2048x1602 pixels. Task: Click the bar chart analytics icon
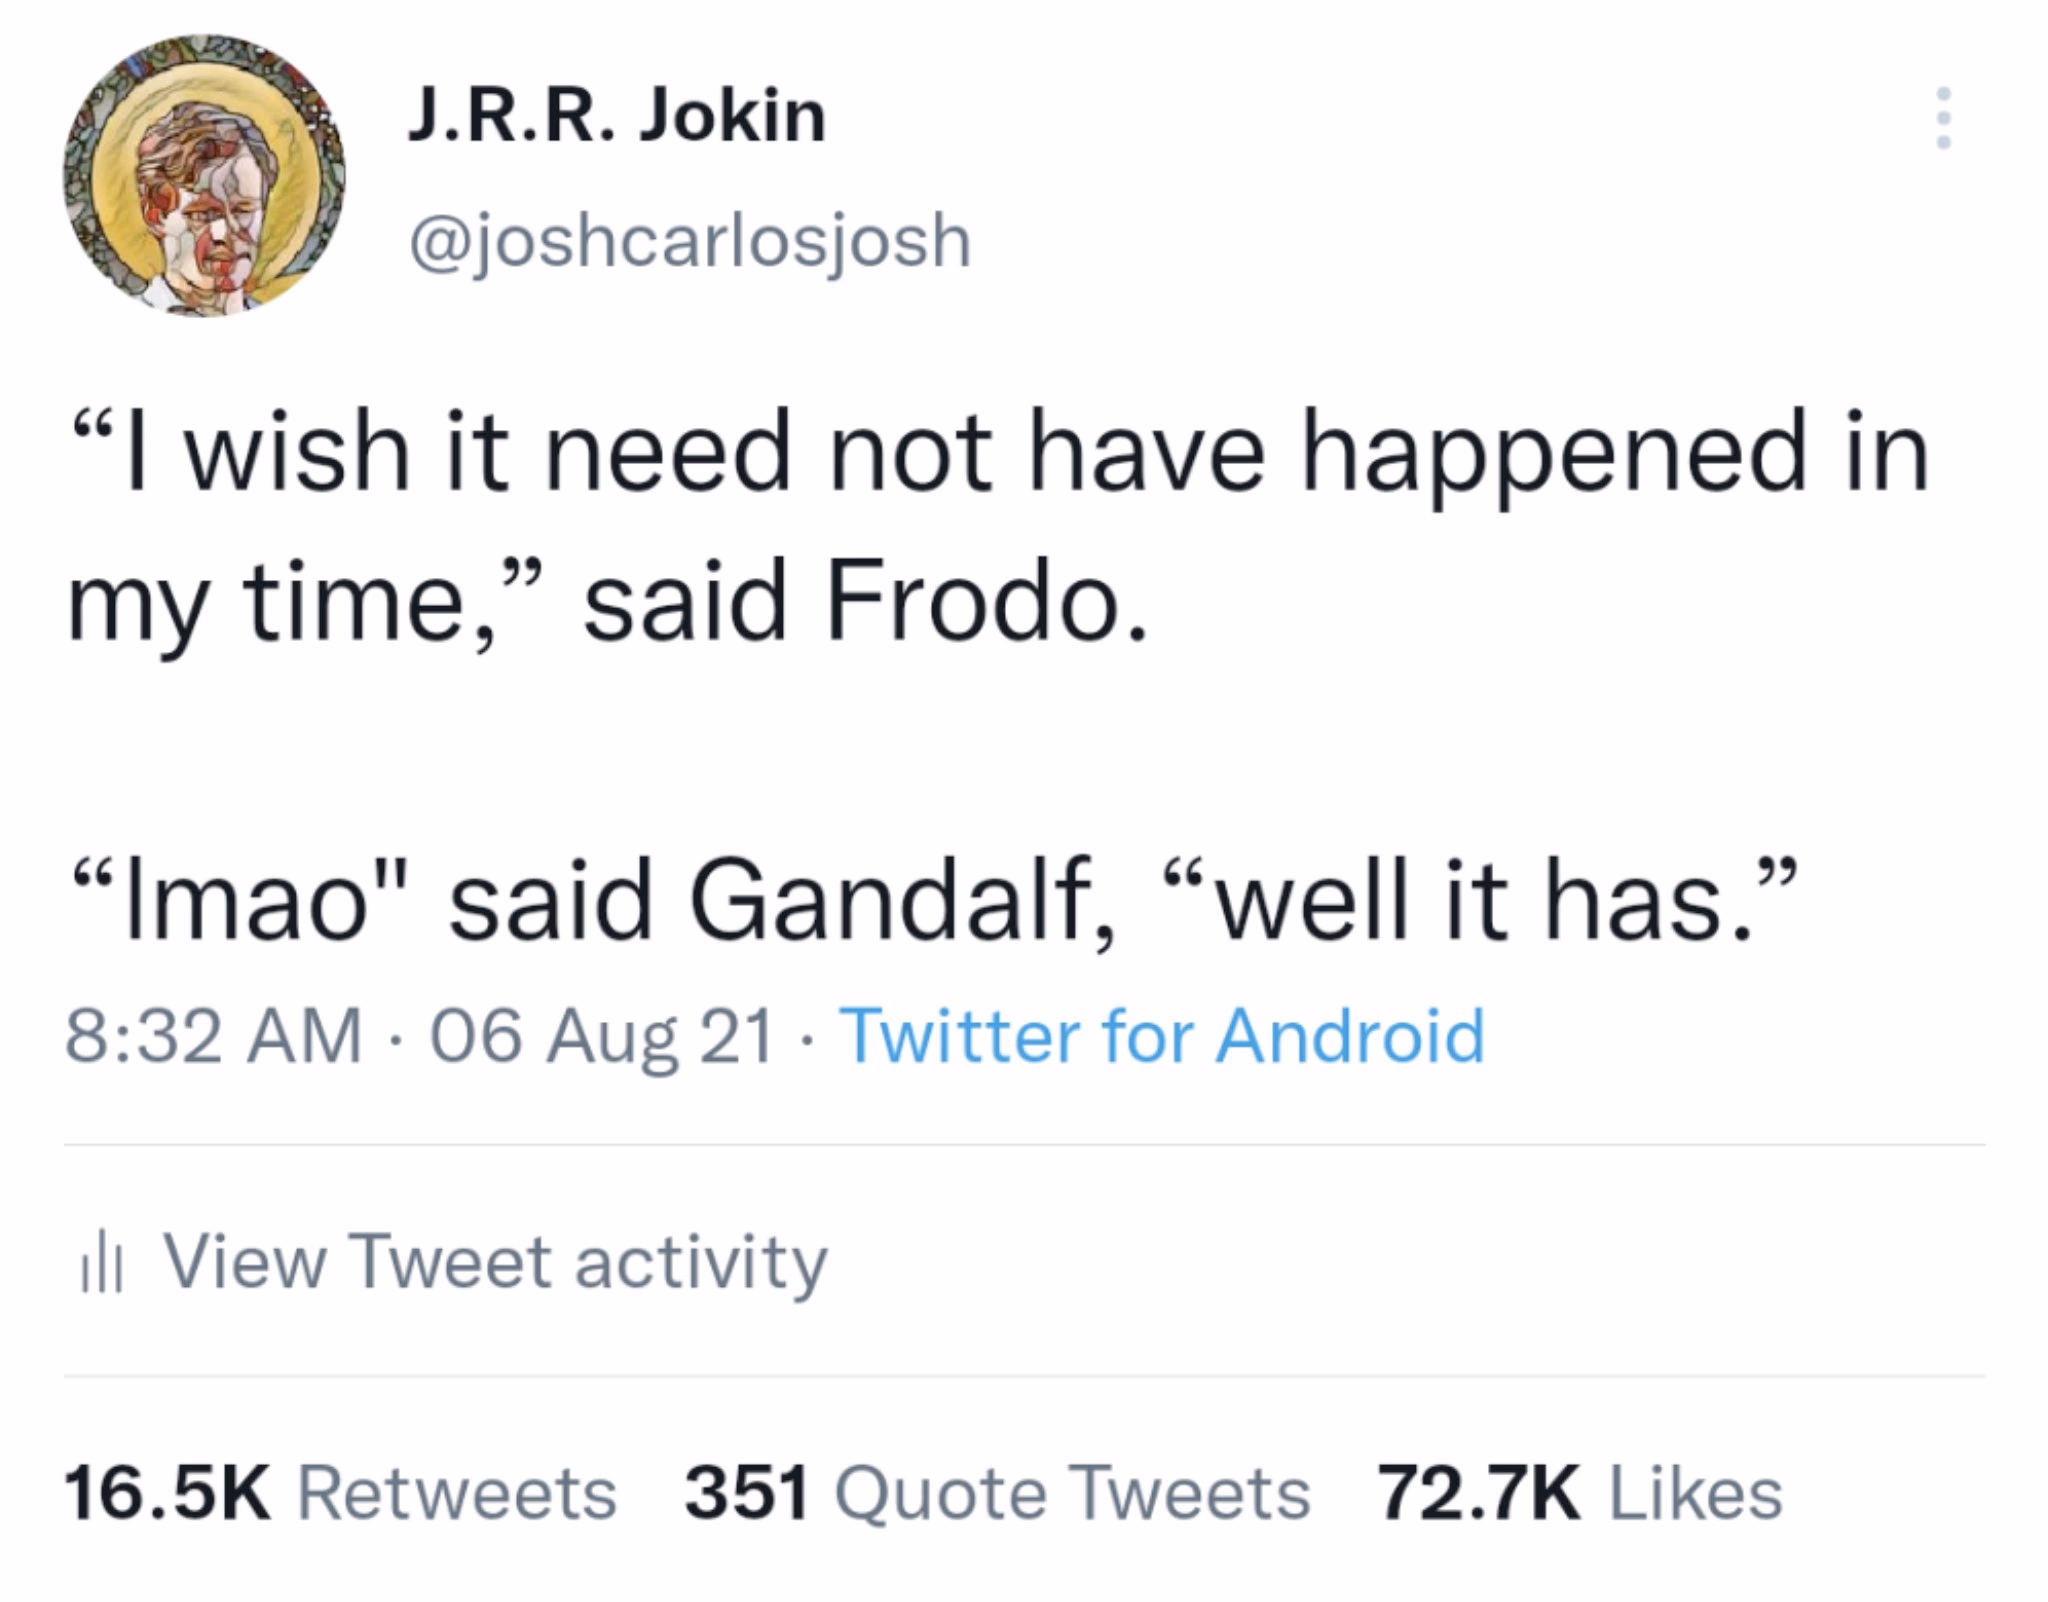click(101, 1268)
